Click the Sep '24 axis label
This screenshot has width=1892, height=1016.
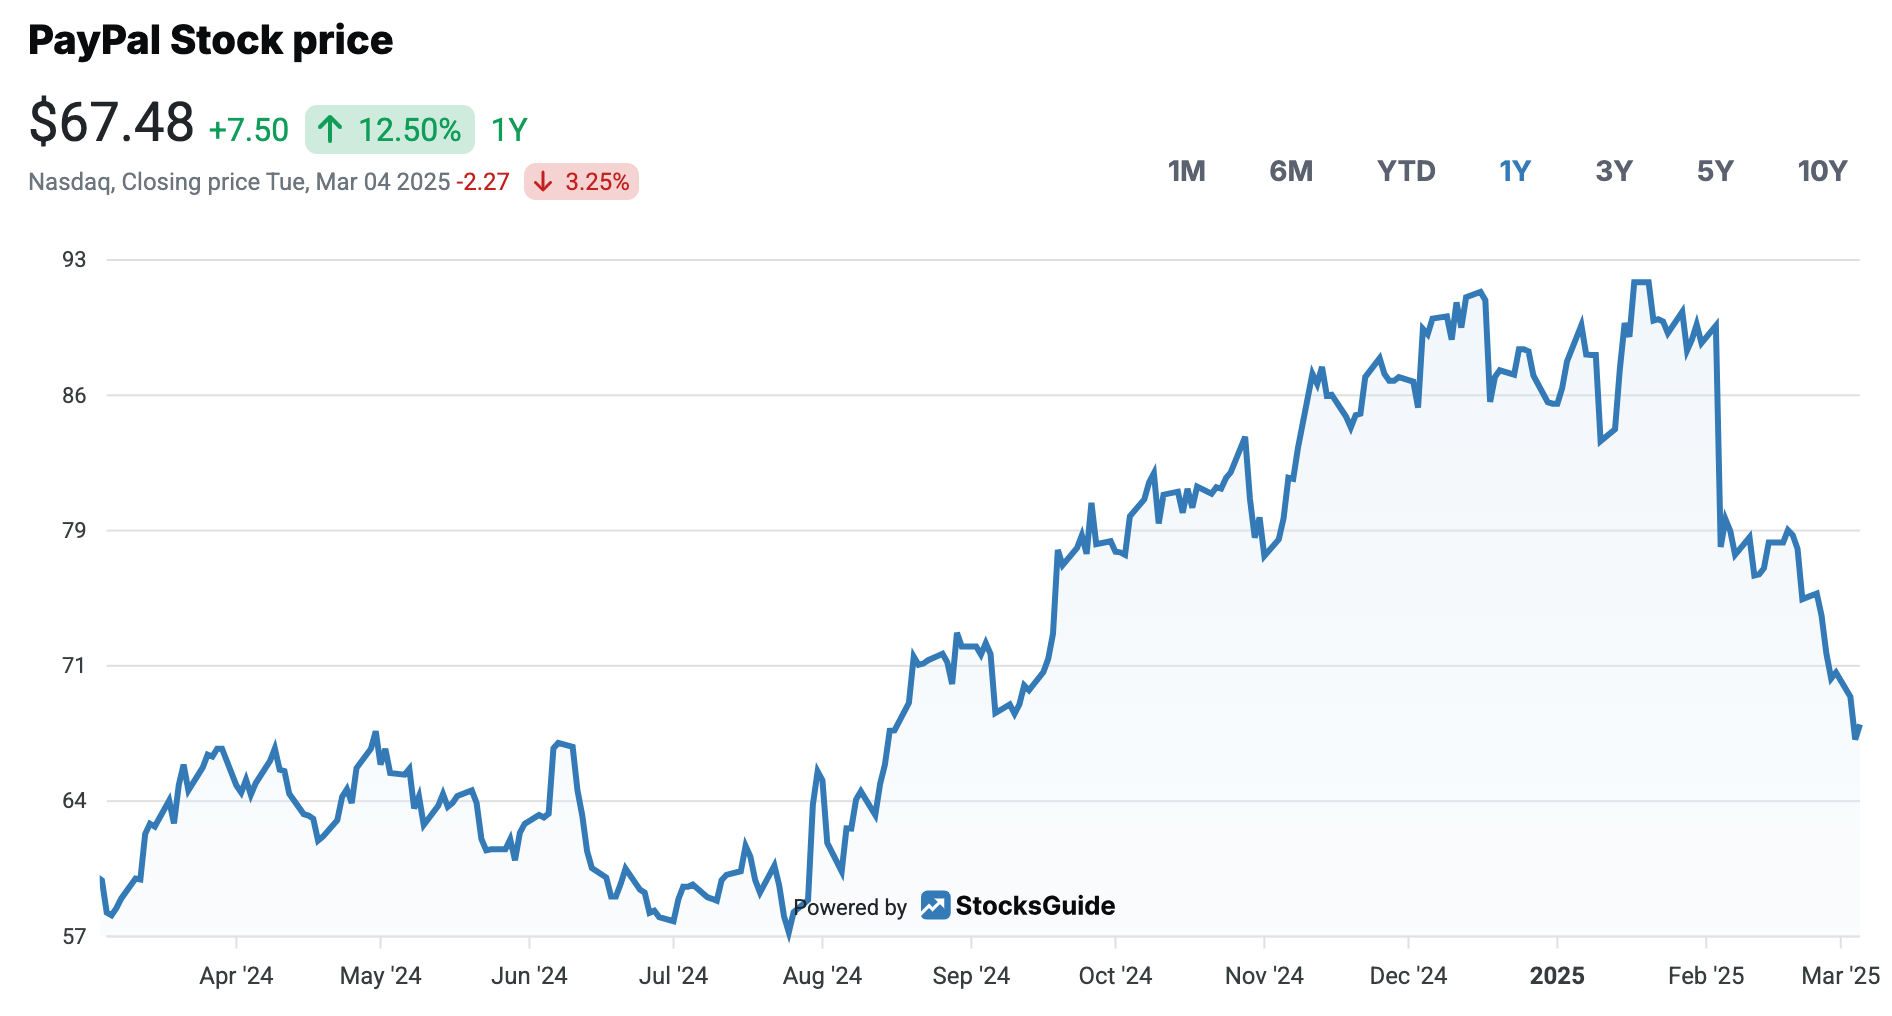[971, 976]
